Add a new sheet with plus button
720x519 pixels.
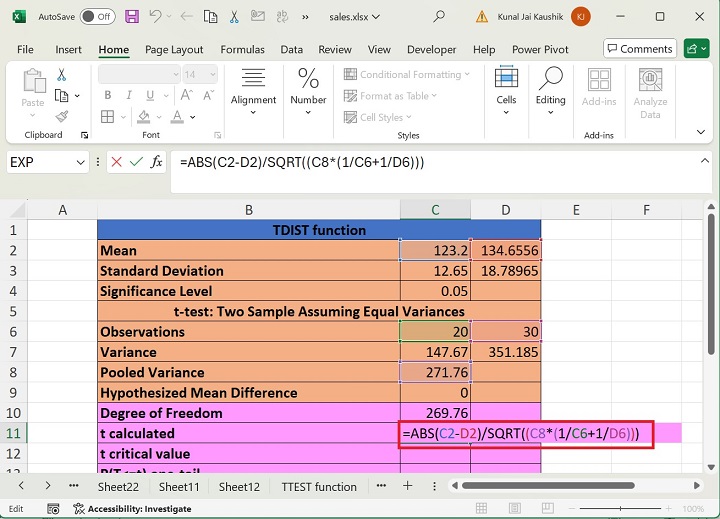[x=407, y=486]
